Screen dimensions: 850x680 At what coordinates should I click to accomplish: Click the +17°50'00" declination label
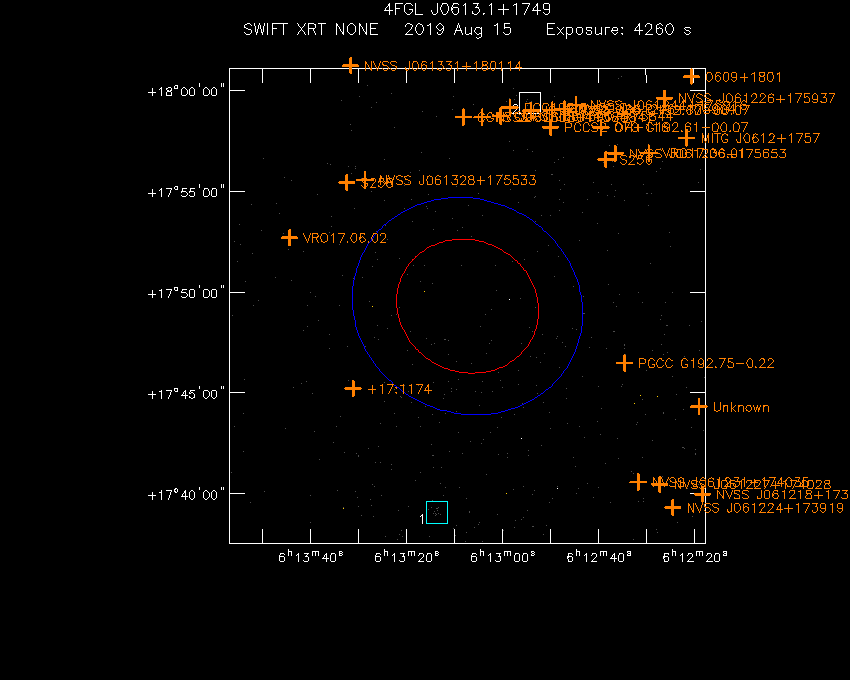(x=186, y=293)
